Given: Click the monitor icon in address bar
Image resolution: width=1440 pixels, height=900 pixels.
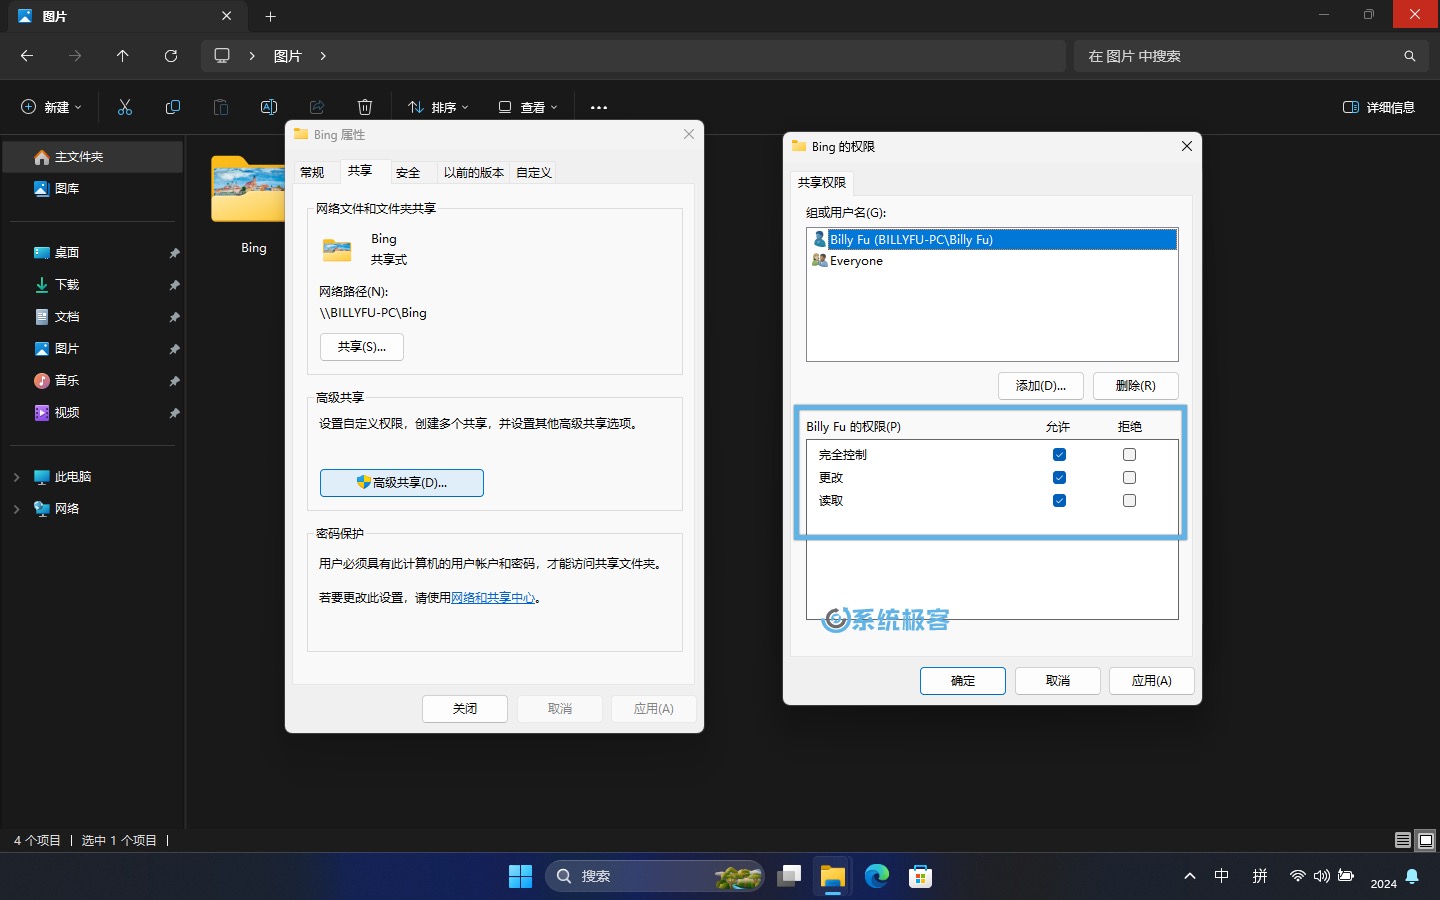Looking at the screenshot, I should tap(222, 56).
